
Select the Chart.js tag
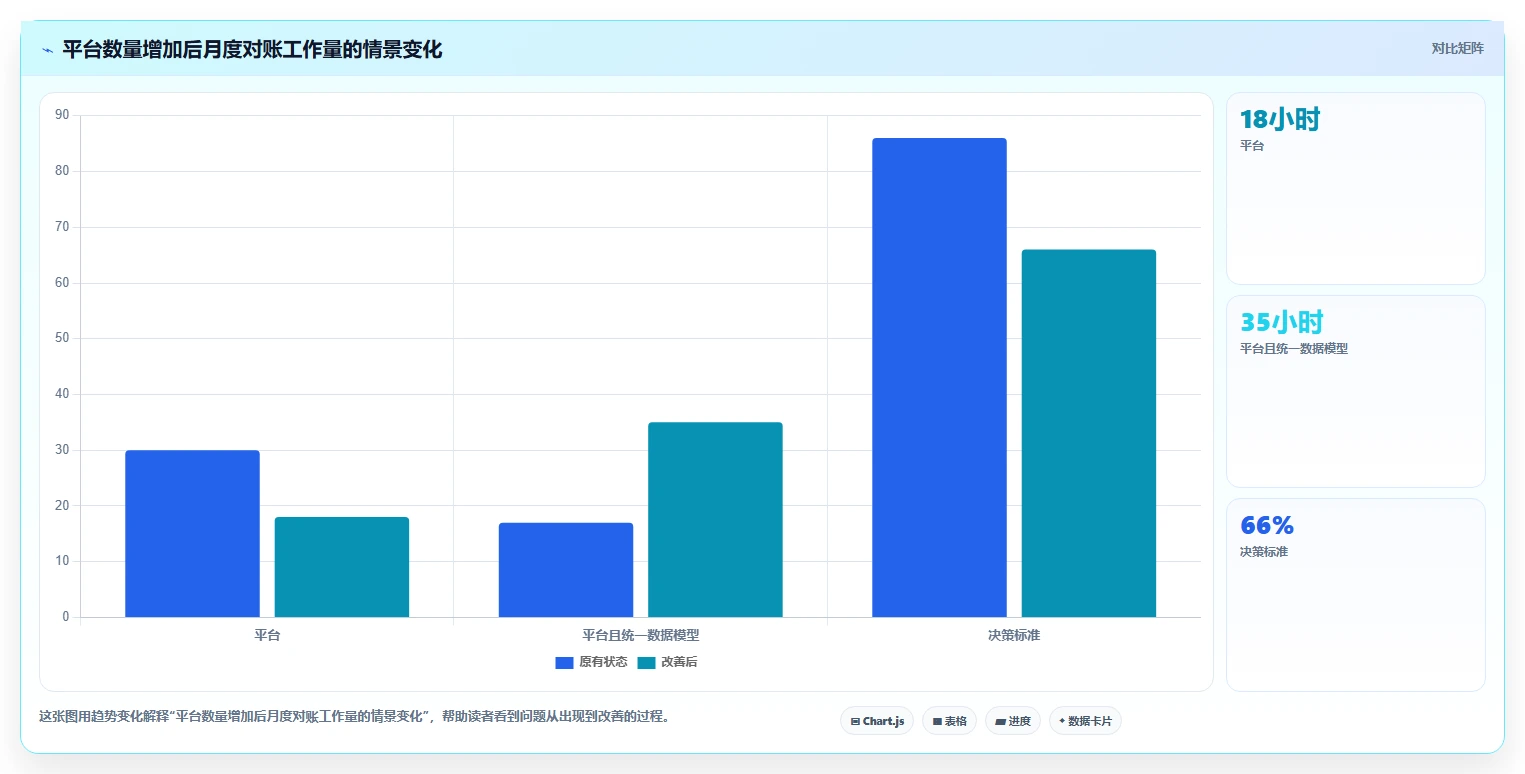coord(877,721)
